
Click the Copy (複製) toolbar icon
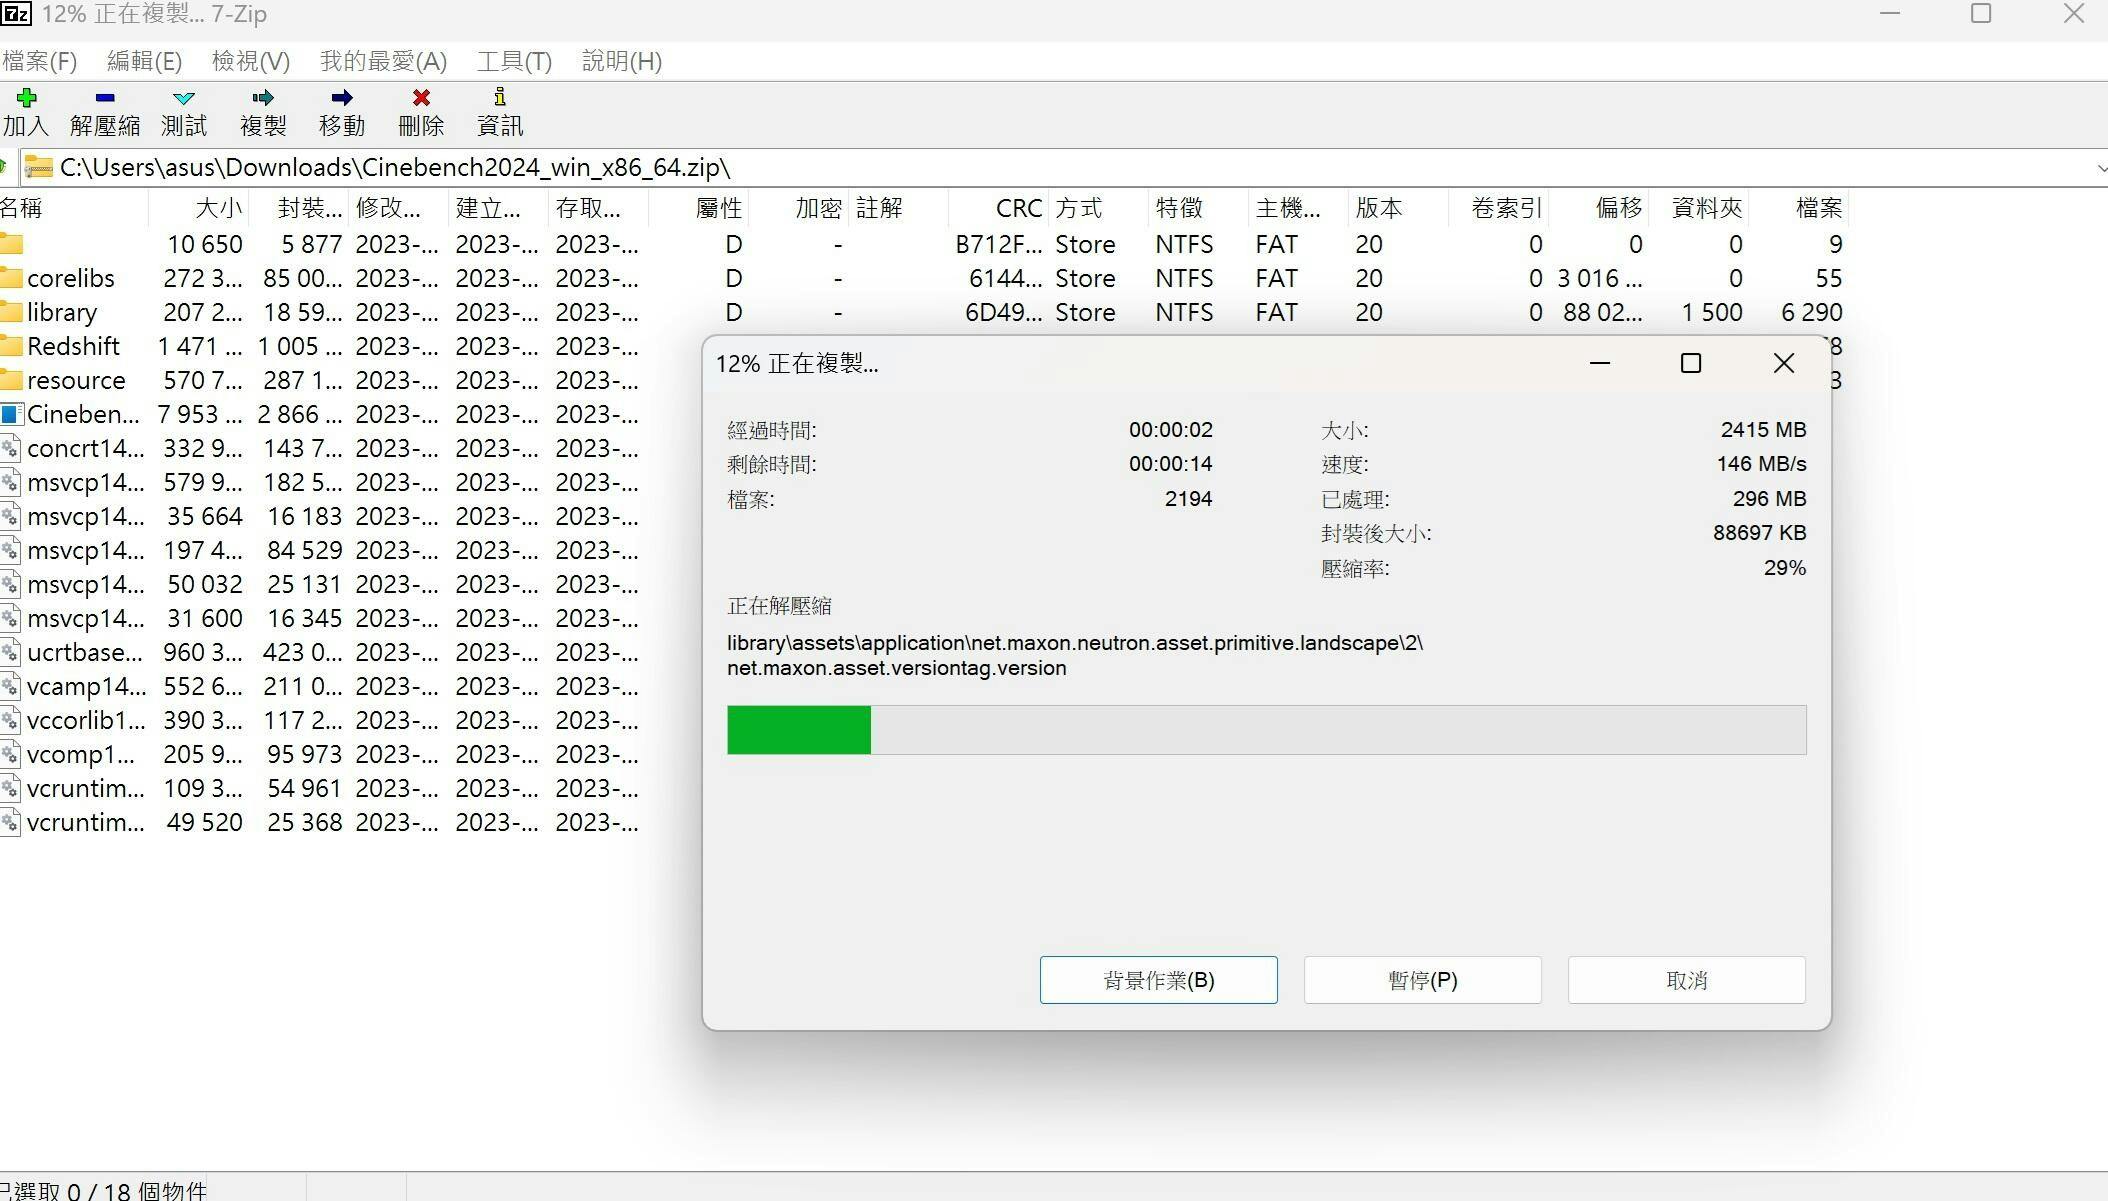[263, 97]
